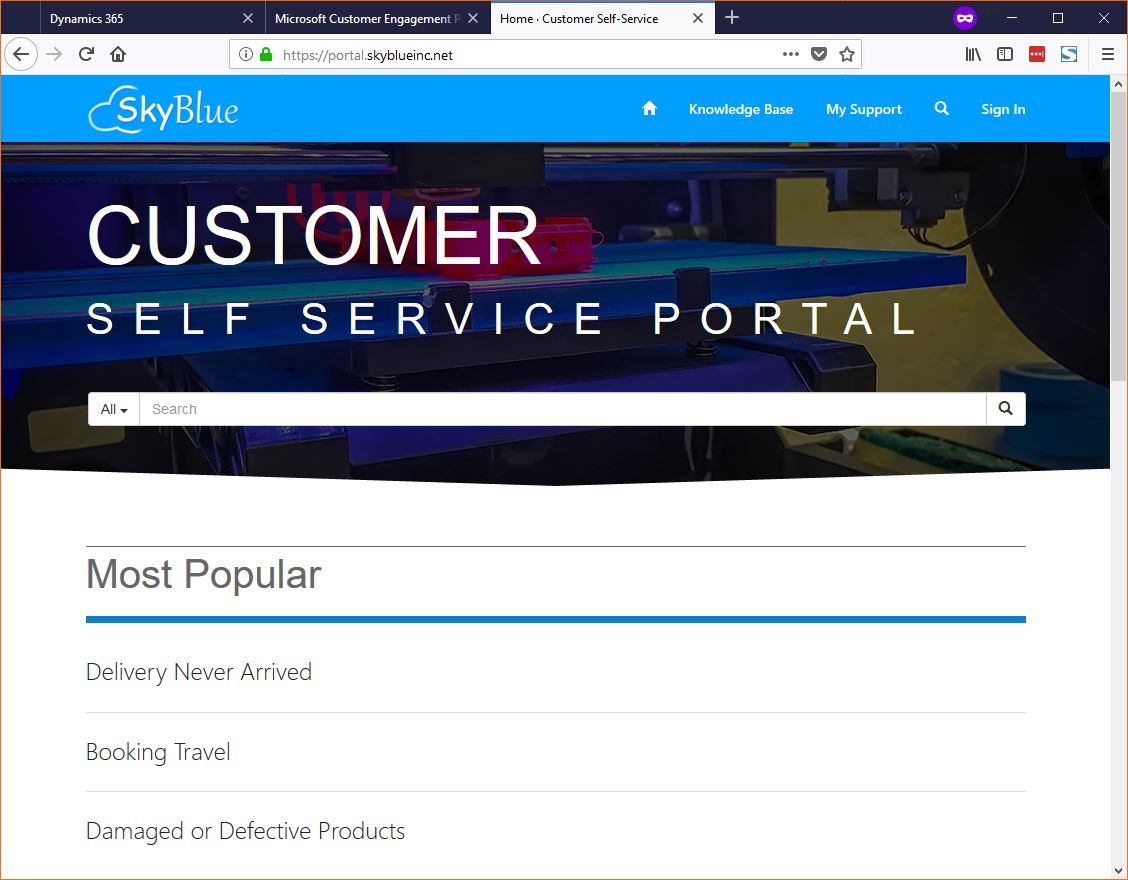Open the Knowledge Base link

tap(740, 109)
